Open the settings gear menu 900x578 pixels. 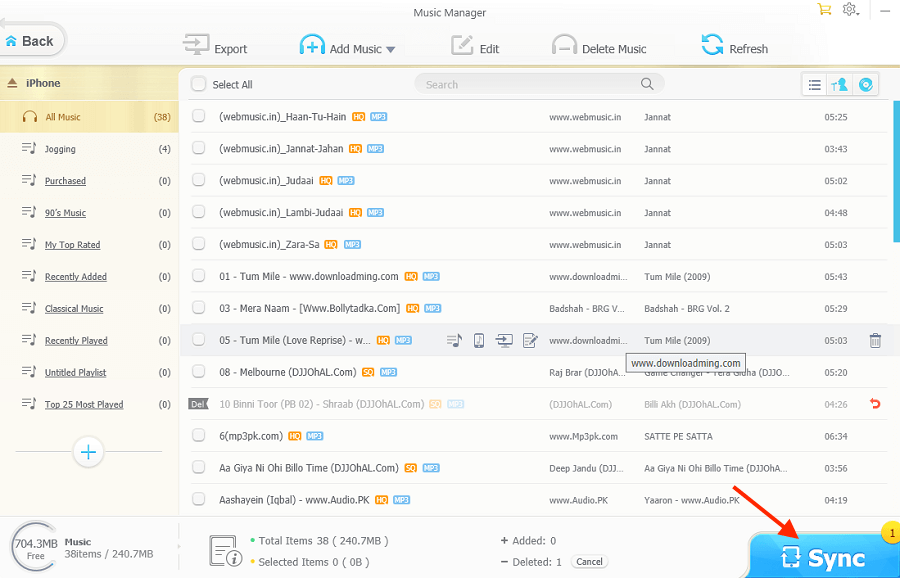pos(850,9)
